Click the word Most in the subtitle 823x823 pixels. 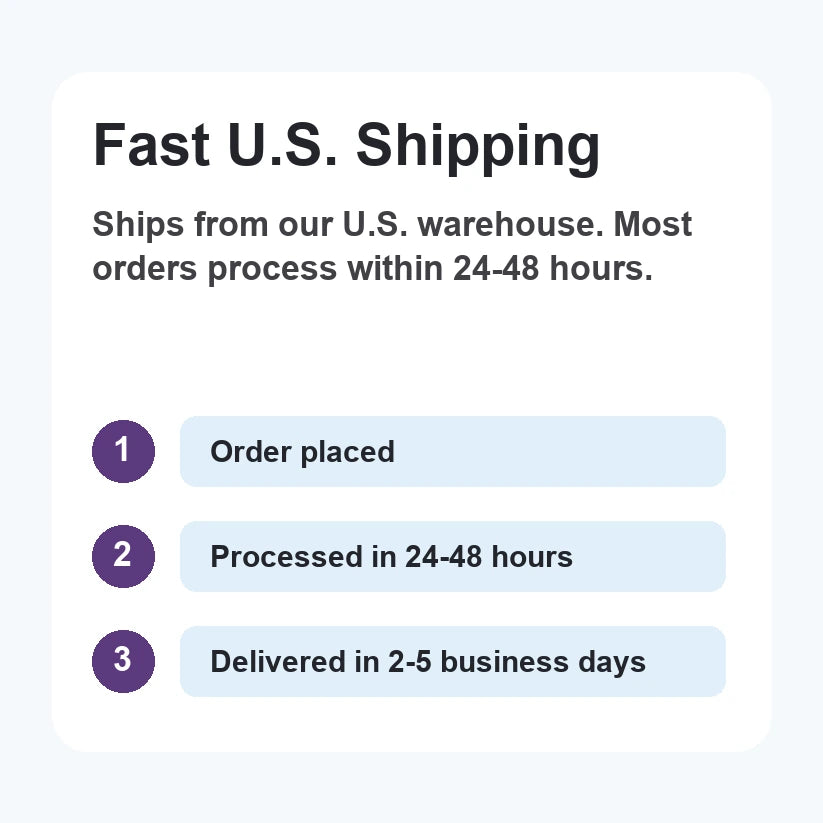pyautogui.click(x=653, y=224)
